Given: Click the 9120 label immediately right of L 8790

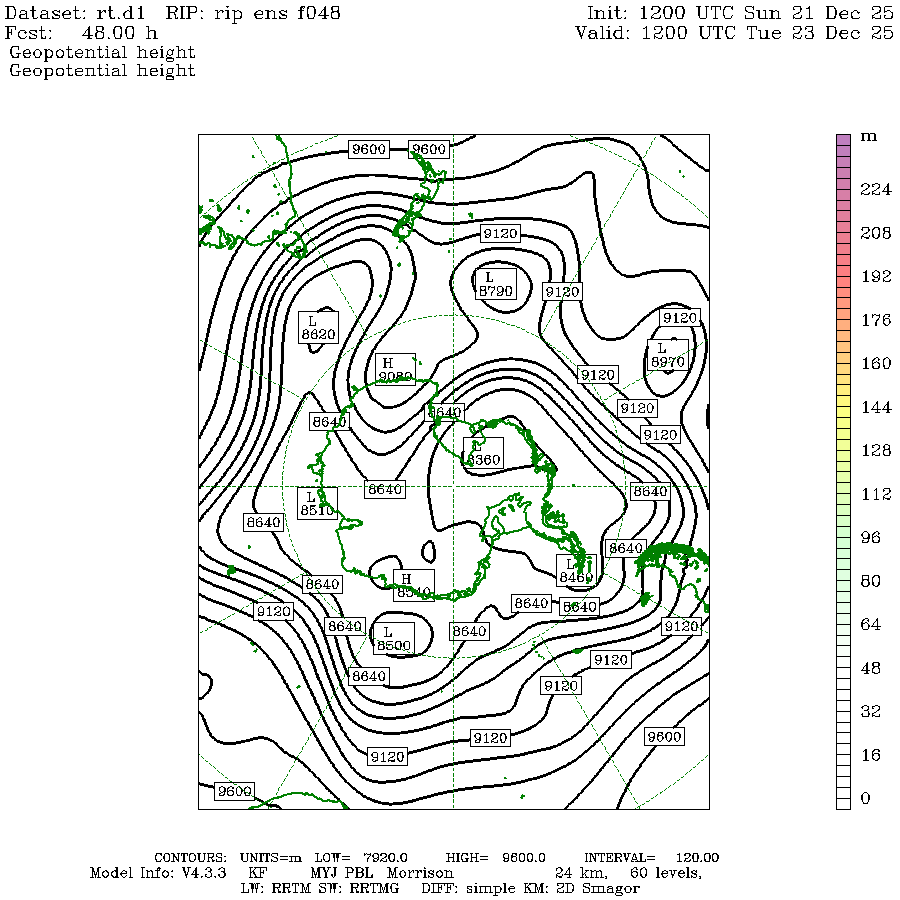Looking at the screenshot, I should [562, 292].
